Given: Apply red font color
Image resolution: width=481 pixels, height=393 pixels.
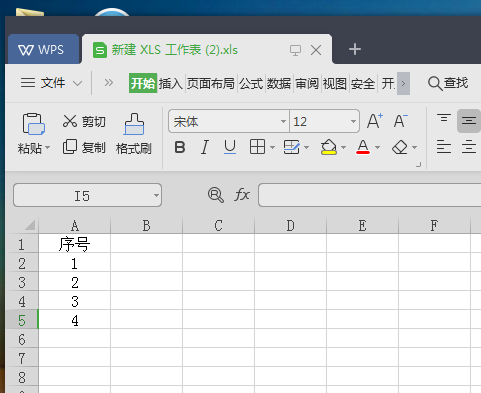Looking at the screenshot, I should pos(363,147).
